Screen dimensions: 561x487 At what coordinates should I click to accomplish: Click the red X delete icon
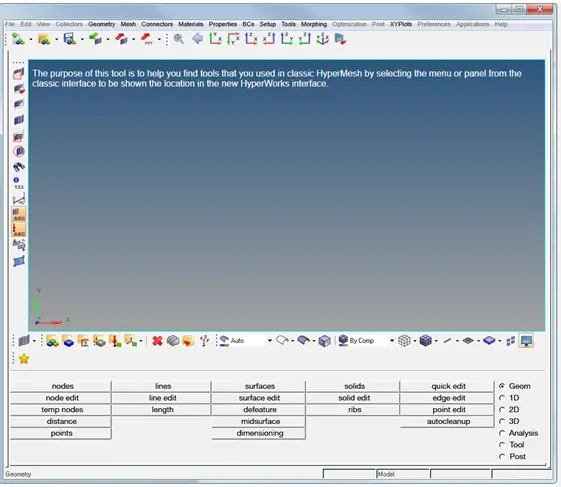click(x=157, y=341)
